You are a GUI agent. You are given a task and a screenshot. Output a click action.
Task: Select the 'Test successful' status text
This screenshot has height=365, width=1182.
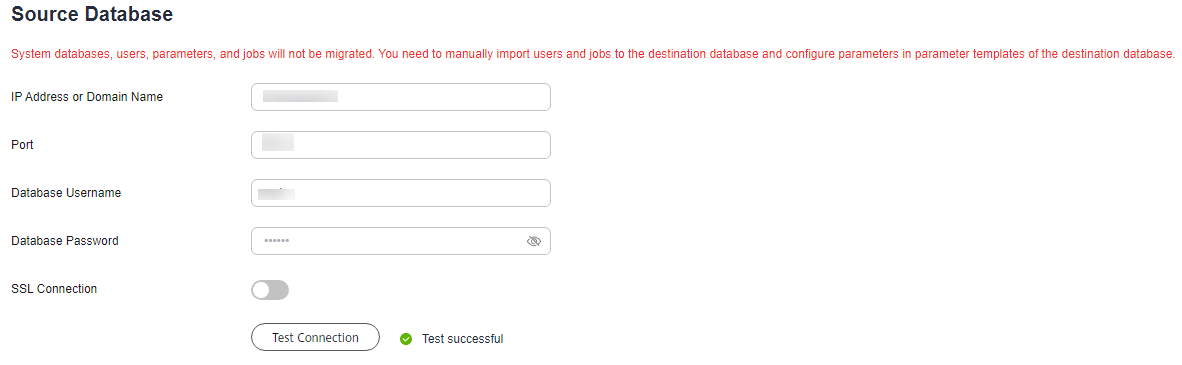tap(462, 339)
